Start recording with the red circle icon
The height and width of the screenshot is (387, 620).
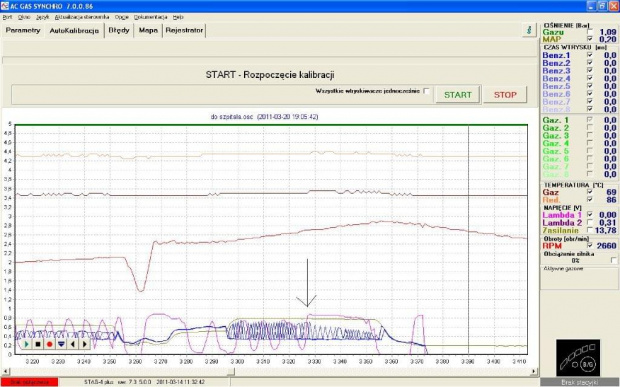point(49,344)
